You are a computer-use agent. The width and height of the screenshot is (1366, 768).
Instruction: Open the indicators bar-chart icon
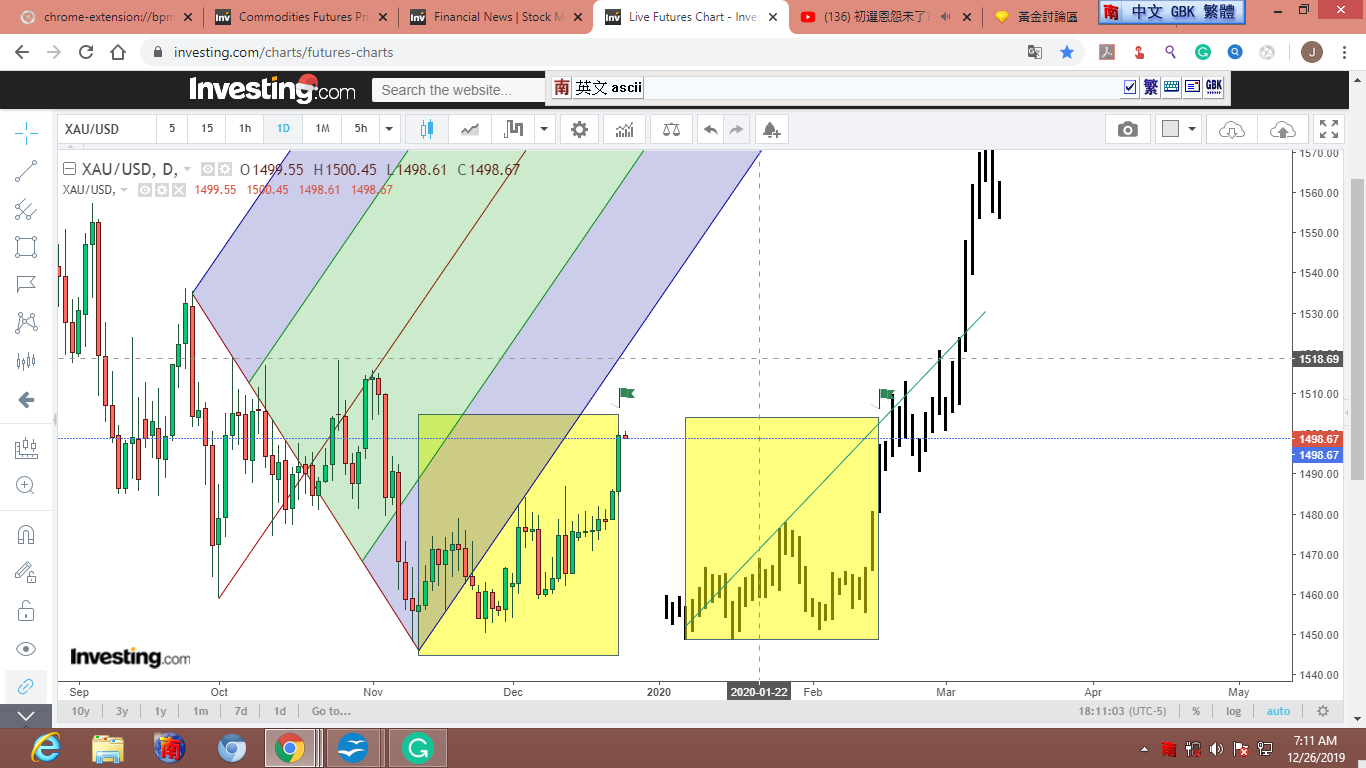click(x=625, y=129)
